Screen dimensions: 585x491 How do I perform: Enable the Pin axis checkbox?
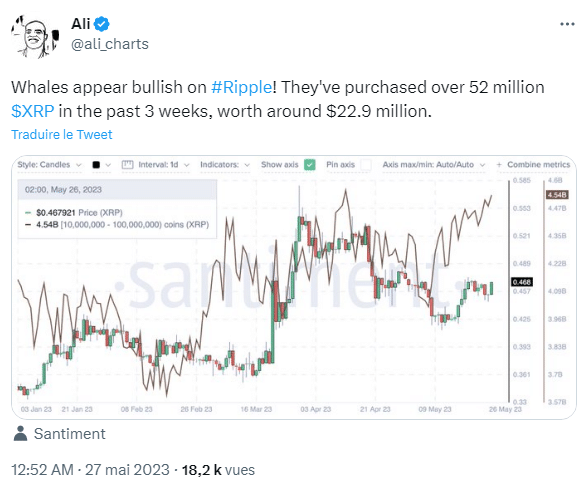(366, 165)
